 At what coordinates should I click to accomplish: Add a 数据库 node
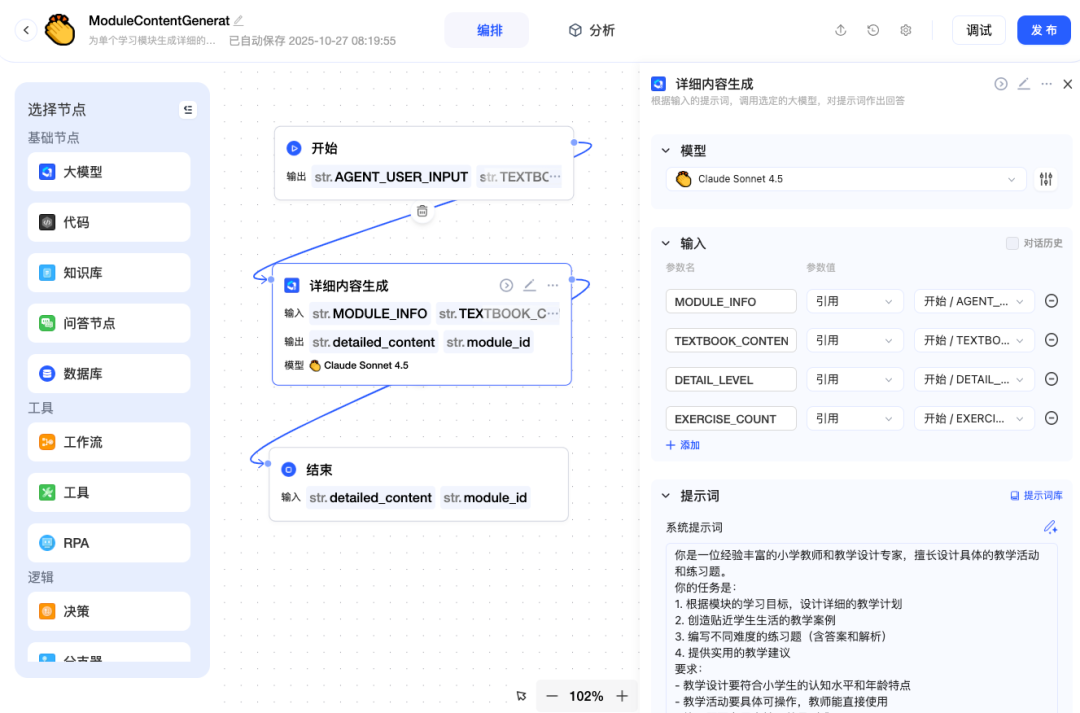(x=109, y=373)
